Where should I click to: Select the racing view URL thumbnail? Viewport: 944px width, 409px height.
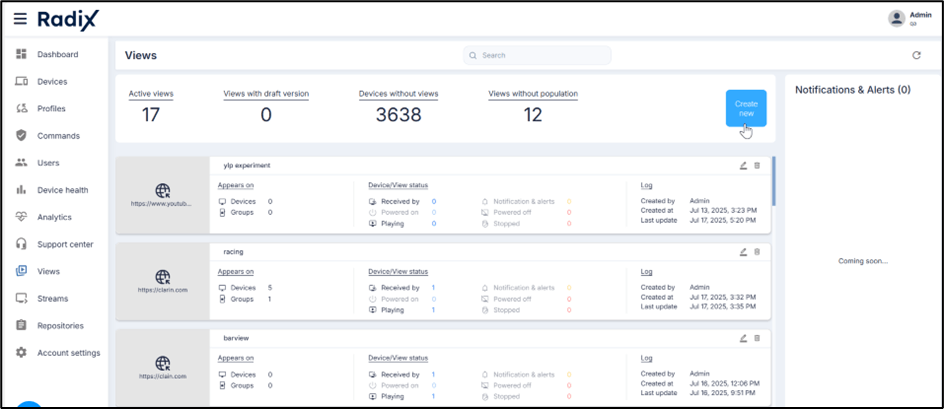pyautogui.click(x=163, y=281)
